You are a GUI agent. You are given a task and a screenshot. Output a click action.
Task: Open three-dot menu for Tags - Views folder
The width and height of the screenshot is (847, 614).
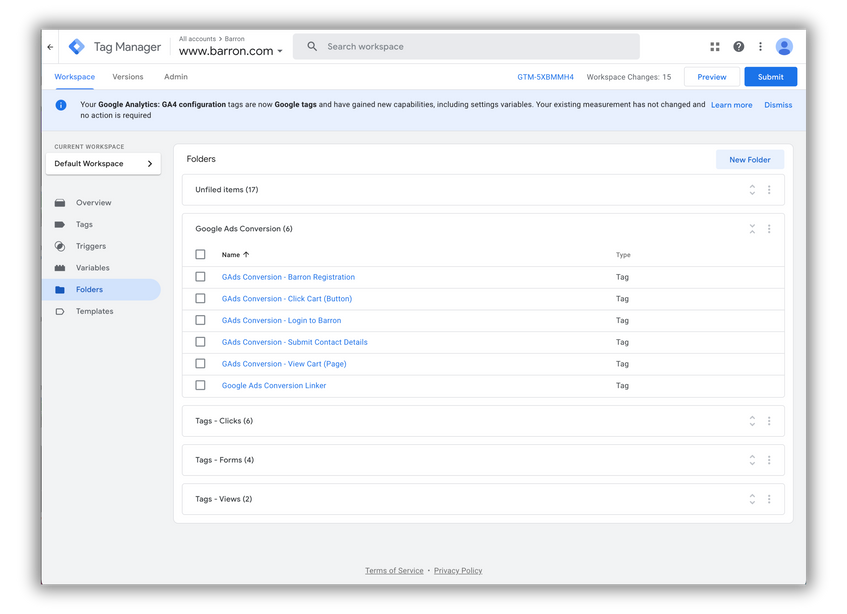click(769, 500)
